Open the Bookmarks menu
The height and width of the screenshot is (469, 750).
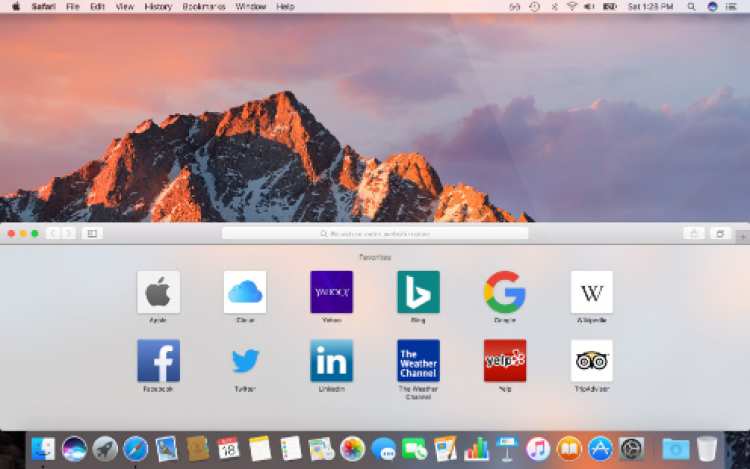click(204, 7)
